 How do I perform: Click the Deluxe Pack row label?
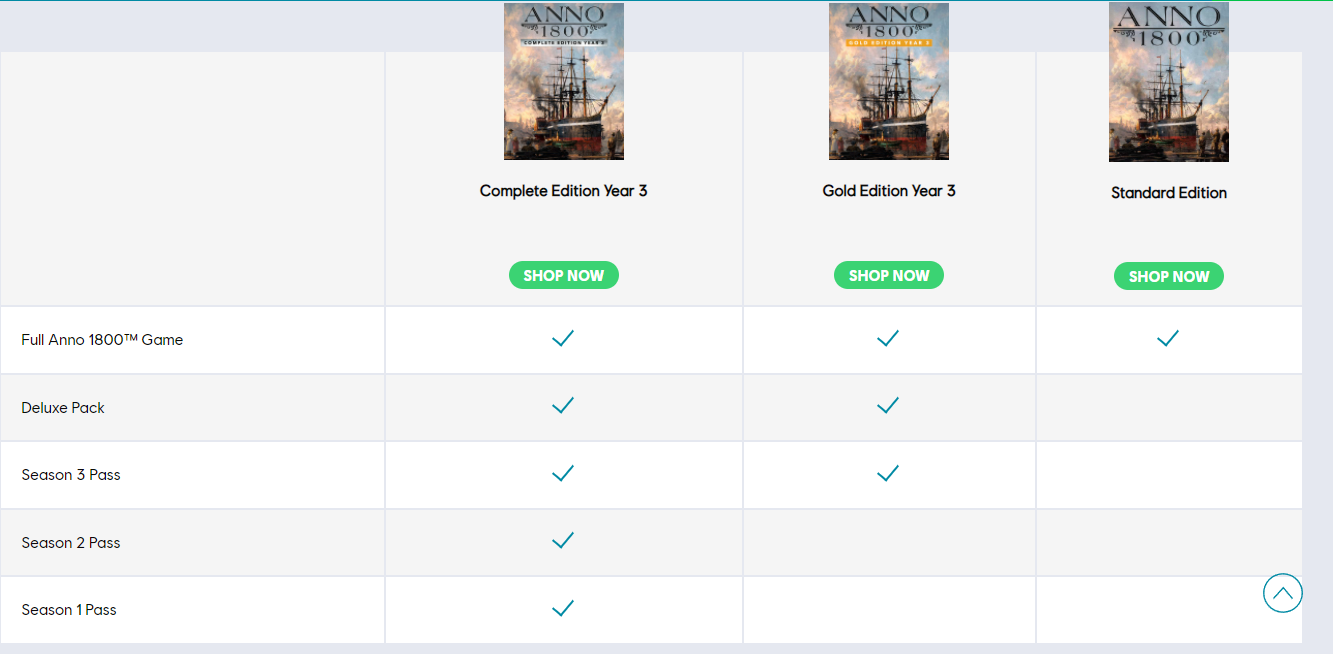pyautogui.click(x=63, y=408)
